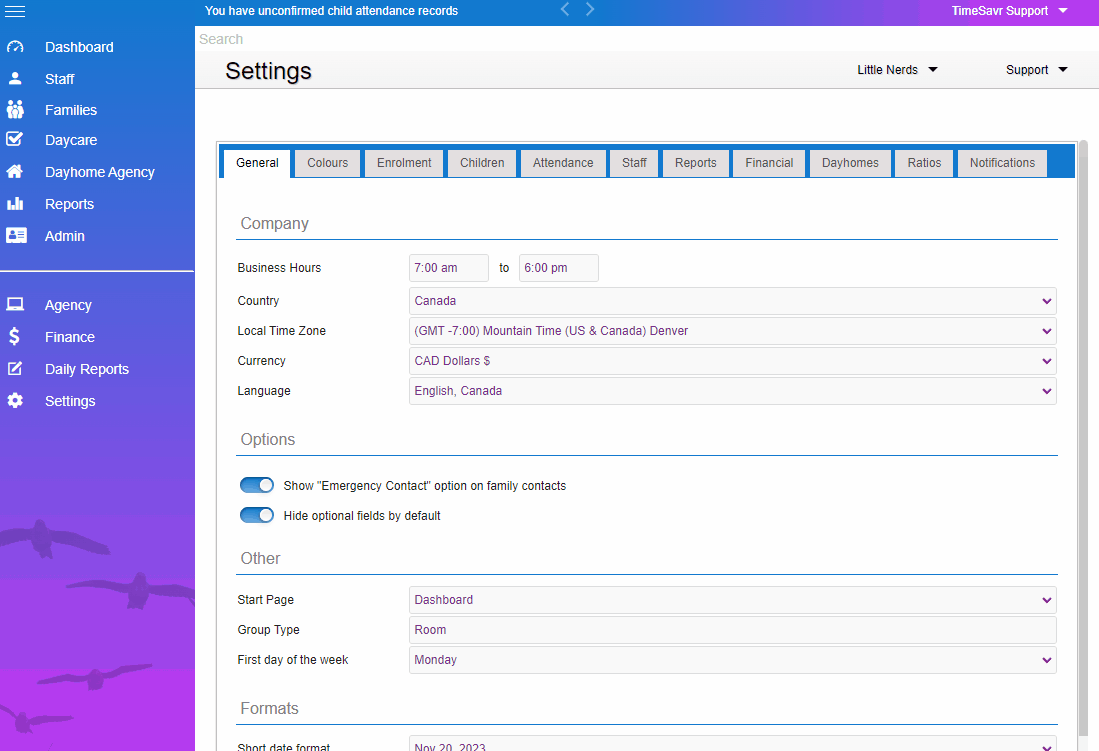1099x751 pixels.
Task: Expand the TimeSavr Support account menu
Action: [x=1009, y=11]
